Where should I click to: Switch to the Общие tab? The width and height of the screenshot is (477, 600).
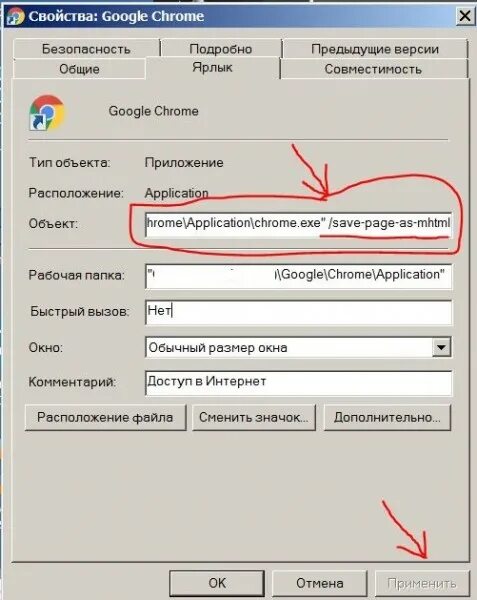(79, 69)
